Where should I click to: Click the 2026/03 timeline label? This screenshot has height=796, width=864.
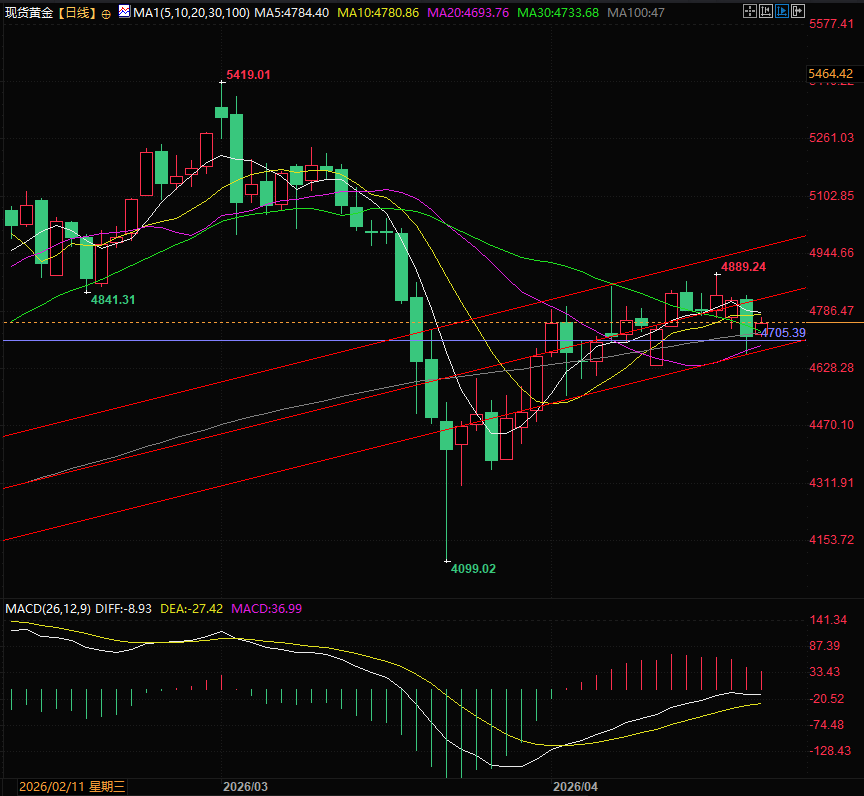(x=245, y=787)
